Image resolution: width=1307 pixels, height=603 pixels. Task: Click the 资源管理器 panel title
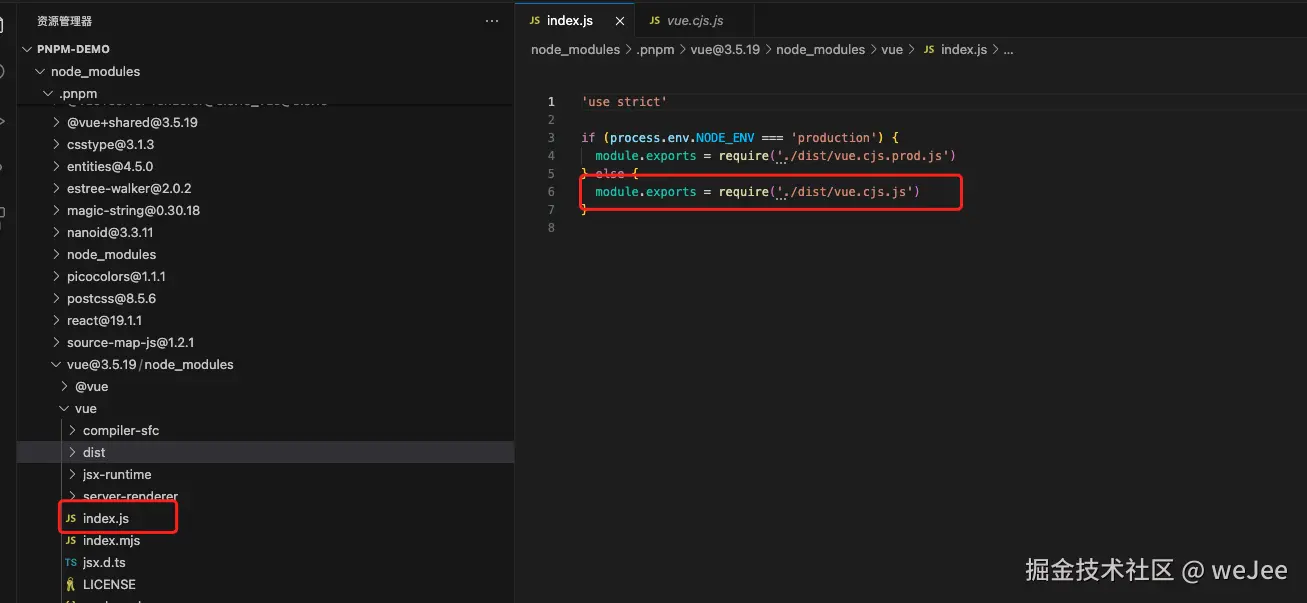coord(64,20)
